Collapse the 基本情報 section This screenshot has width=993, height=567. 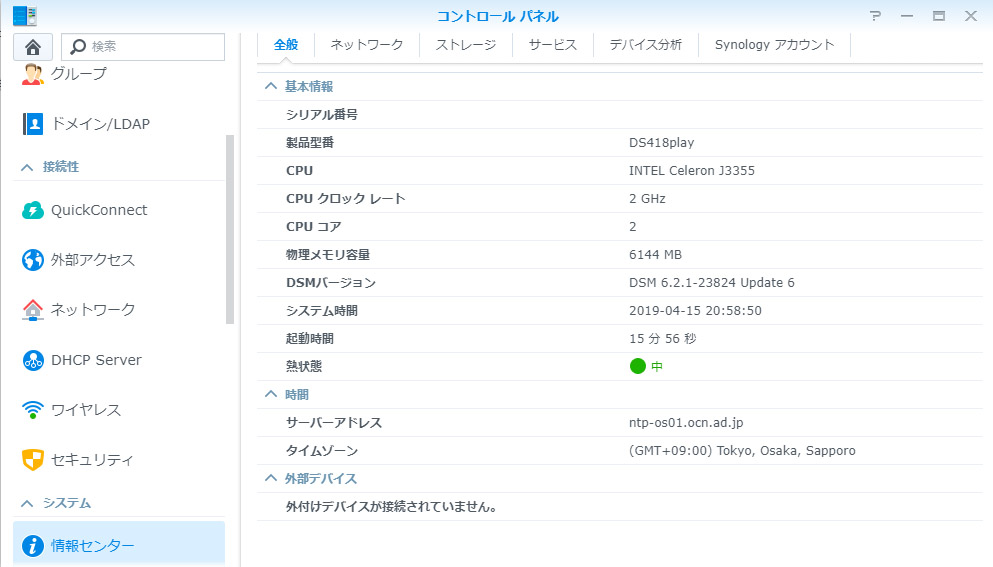coord(270,86)
